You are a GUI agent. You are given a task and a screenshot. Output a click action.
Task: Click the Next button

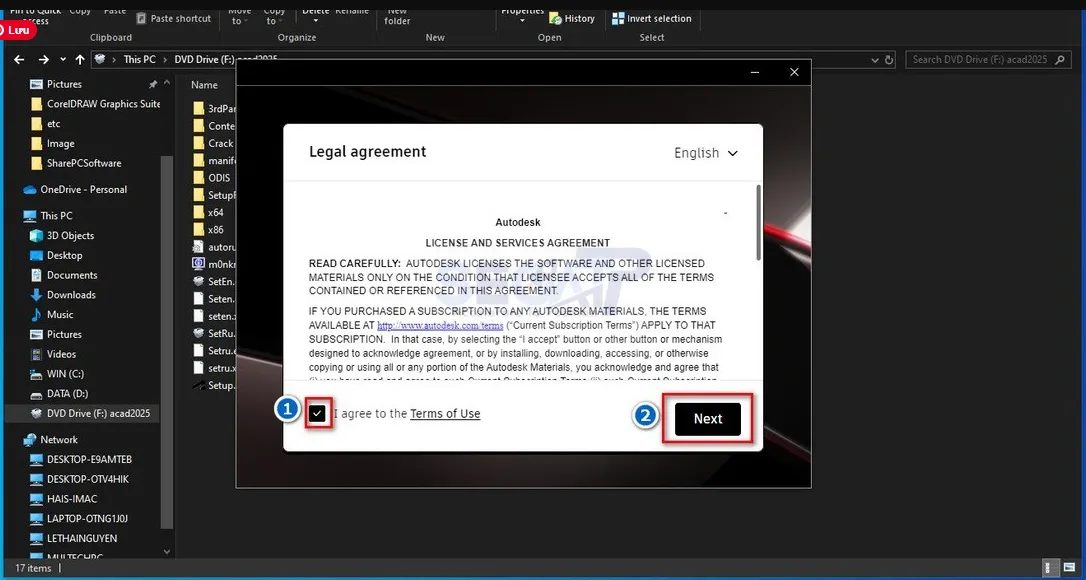coord(707,420)
